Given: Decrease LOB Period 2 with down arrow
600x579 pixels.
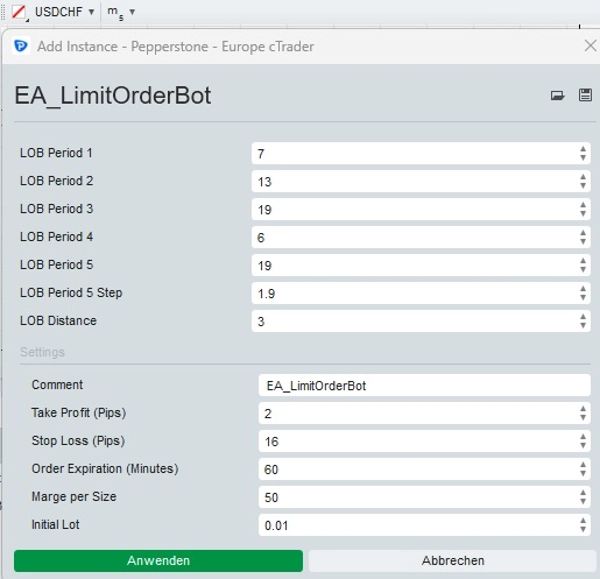Looking at the screenshot, I should (x=583, y=186).
